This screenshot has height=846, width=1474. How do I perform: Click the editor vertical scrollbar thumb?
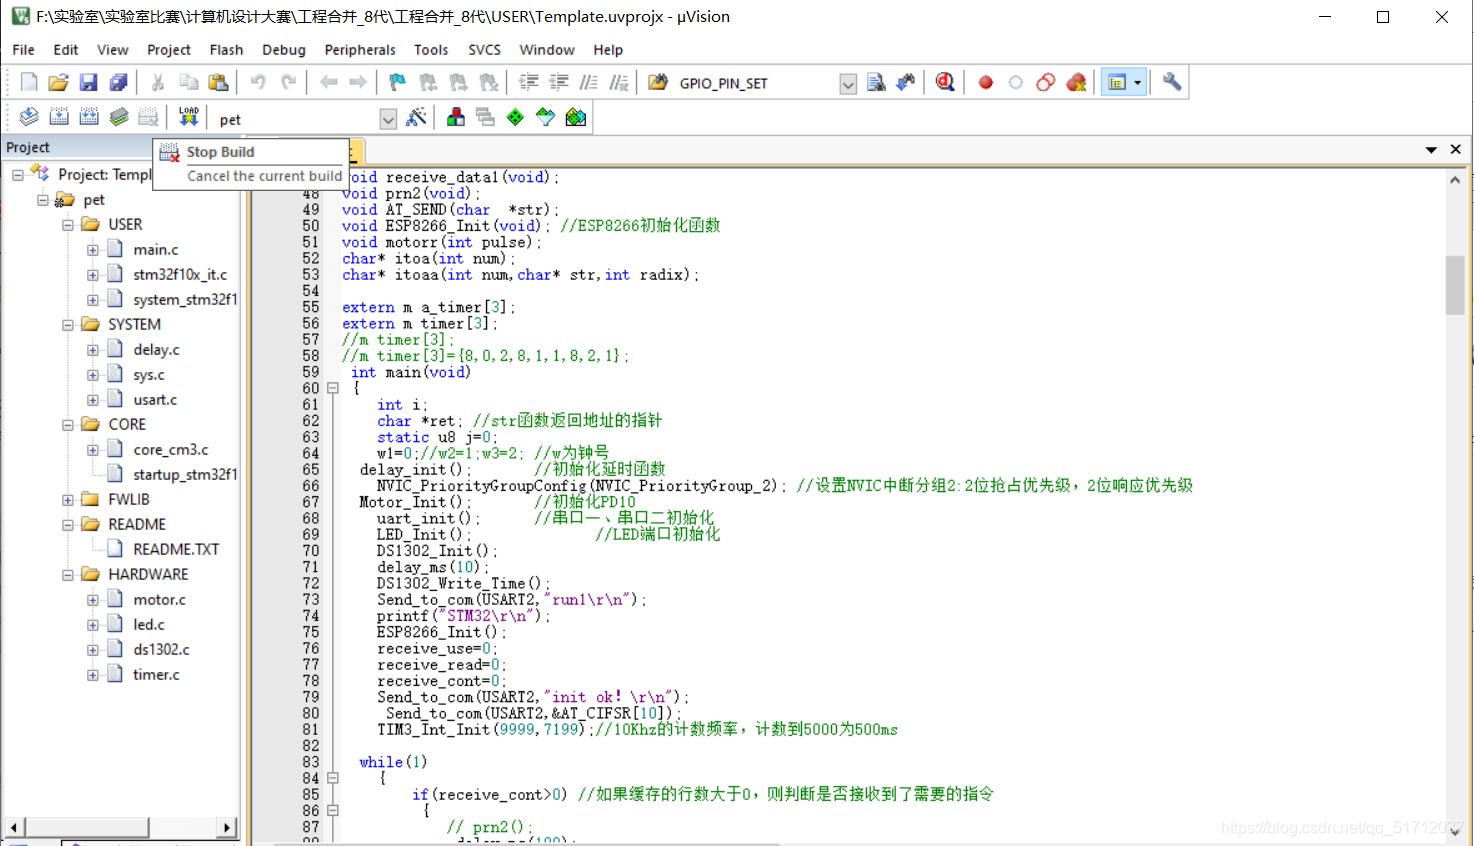[x=1455, y=285]
